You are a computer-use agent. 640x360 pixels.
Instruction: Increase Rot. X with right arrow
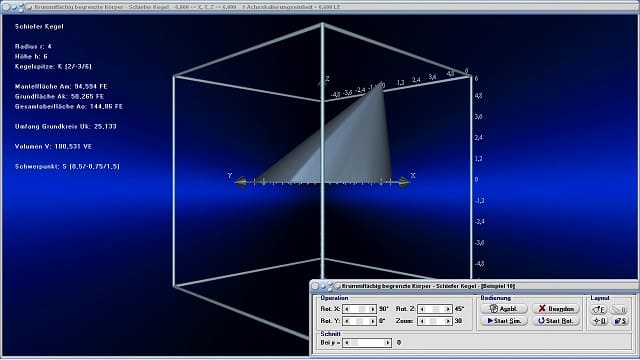tap(372, 309)
